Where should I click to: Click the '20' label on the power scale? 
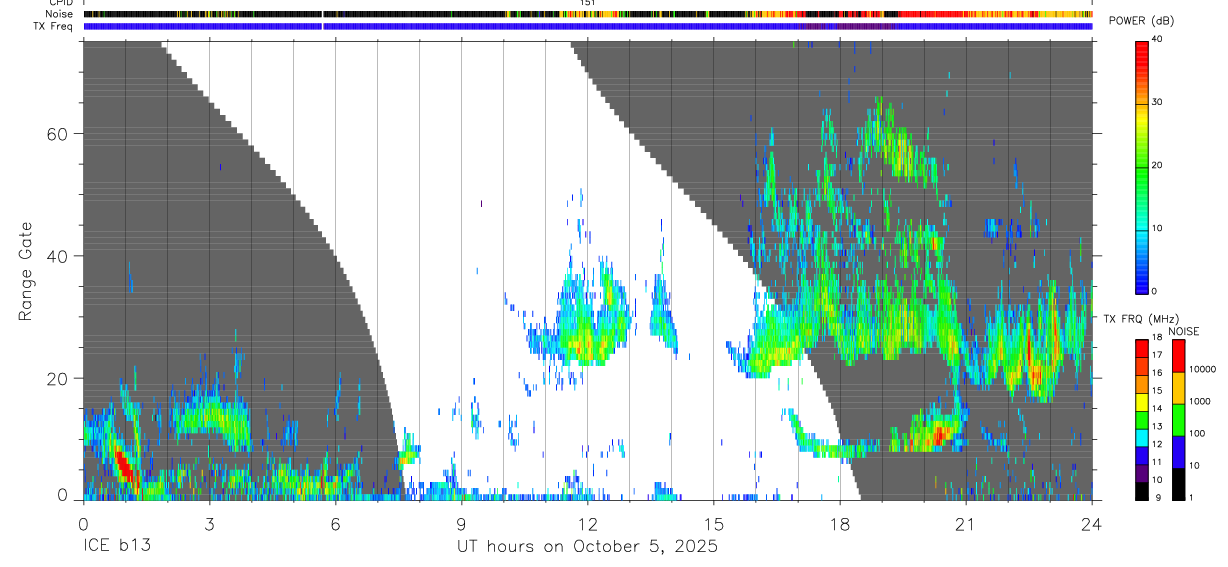(x=1157, y=165)
